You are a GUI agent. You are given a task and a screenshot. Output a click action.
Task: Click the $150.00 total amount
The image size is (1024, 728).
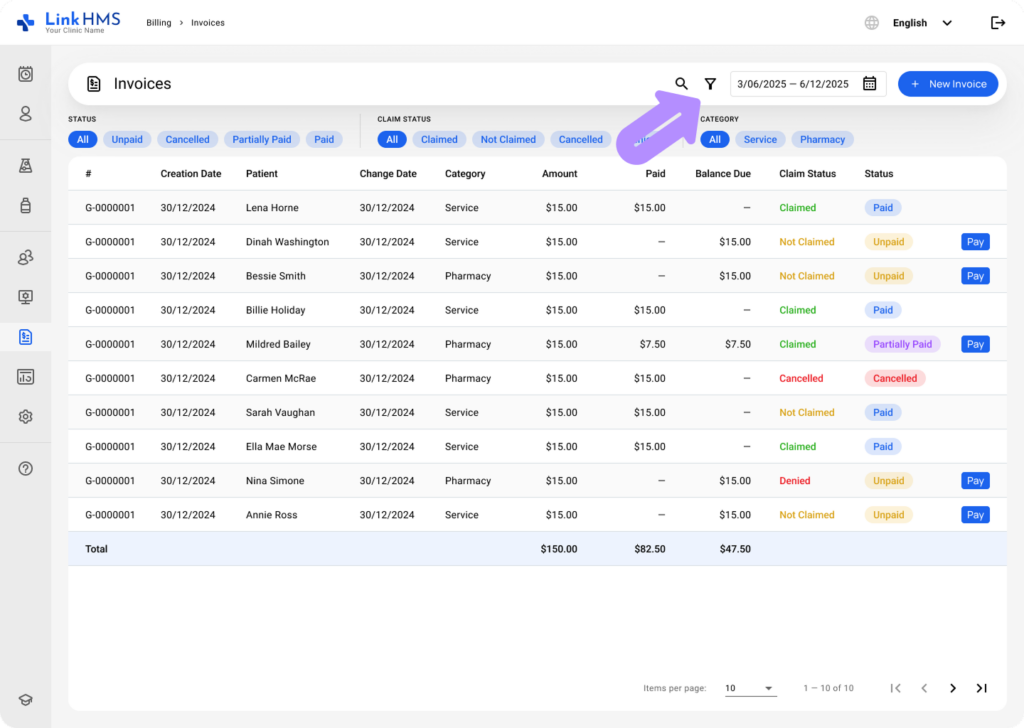coord(559,549)
